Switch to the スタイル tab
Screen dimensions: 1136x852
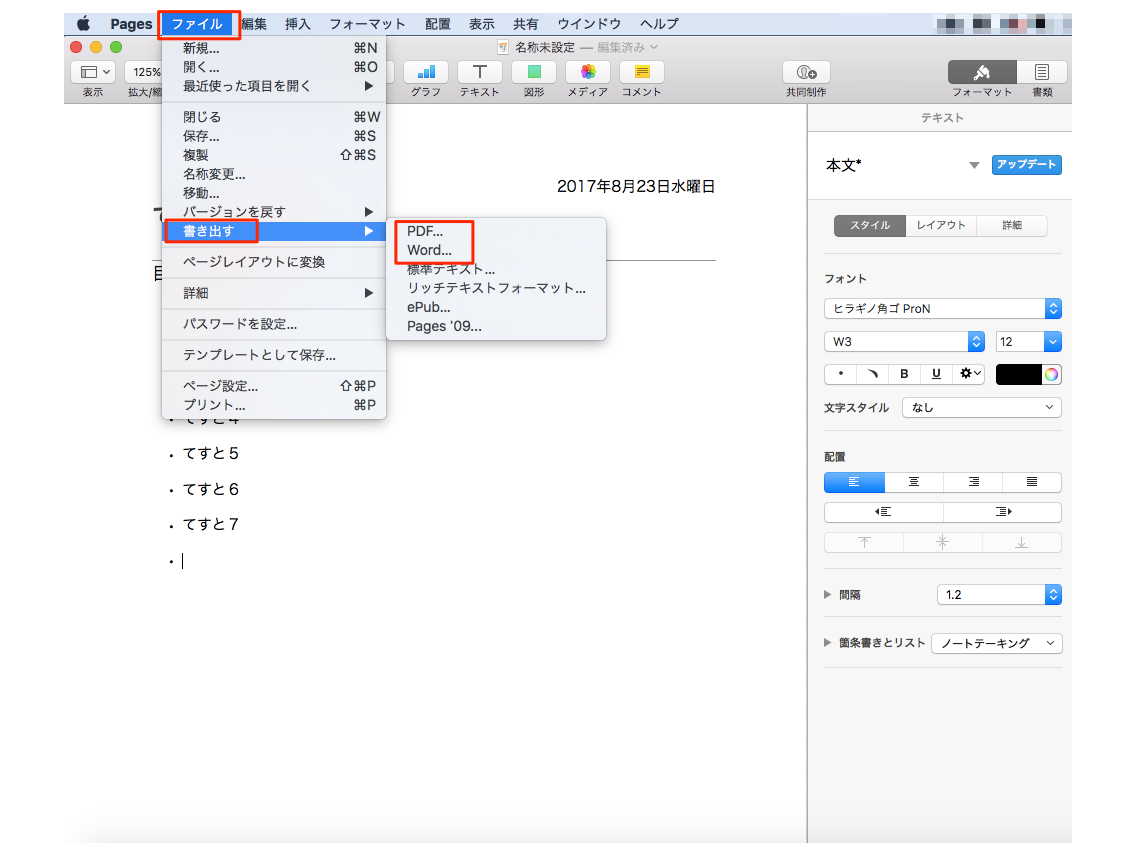tap(869, 225)
